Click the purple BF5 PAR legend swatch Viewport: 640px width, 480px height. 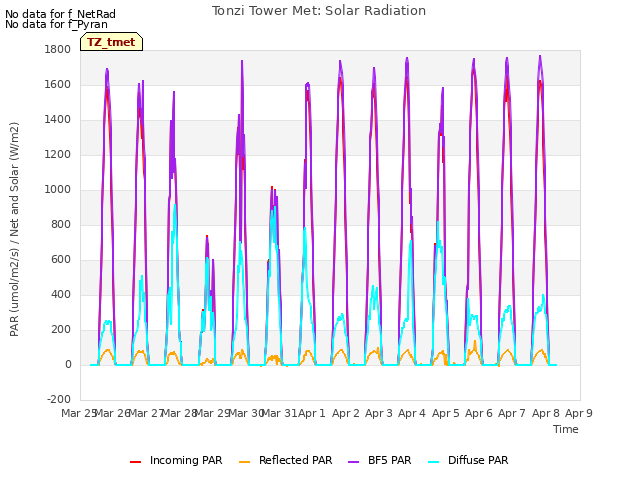tap(353, 461)
